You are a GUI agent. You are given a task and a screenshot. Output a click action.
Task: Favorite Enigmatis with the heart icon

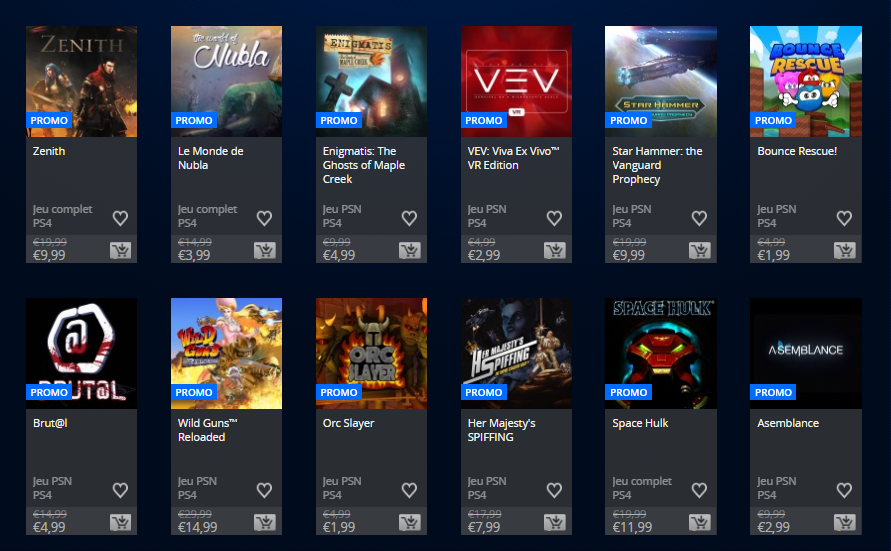[410, 218]
